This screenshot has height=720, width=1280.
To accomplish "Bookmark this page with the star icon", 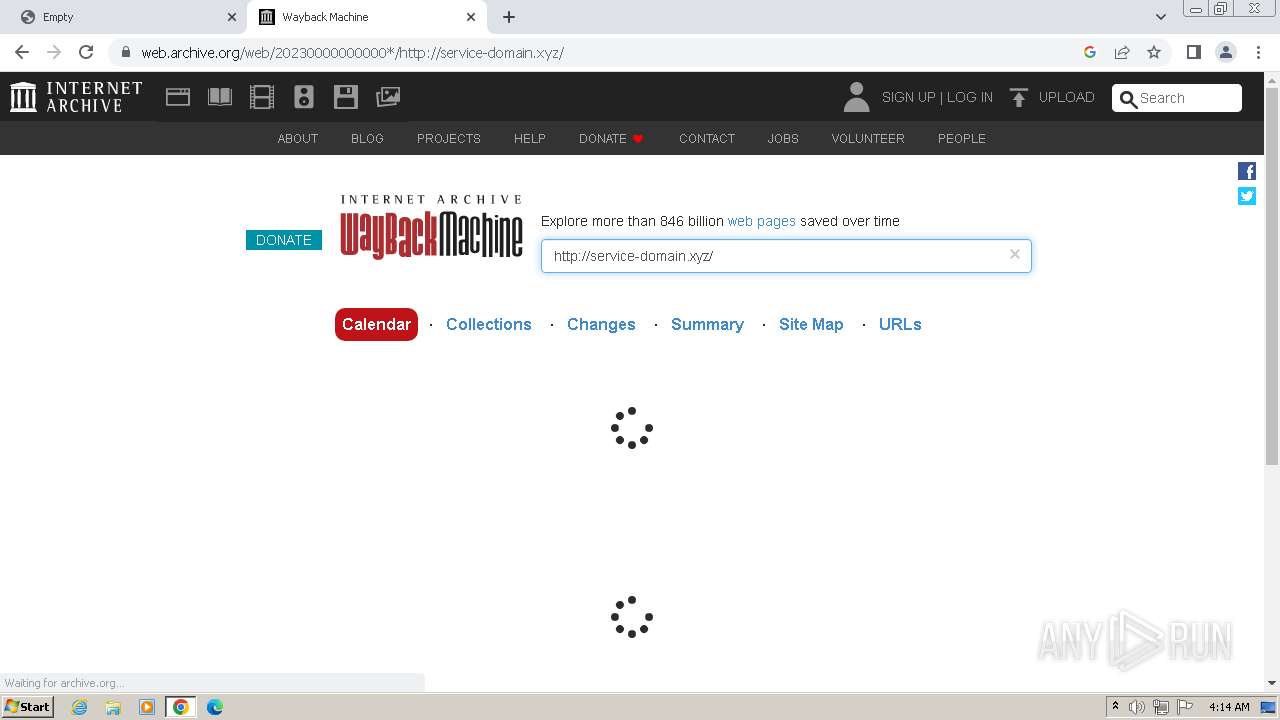I will click(1154, 52).
